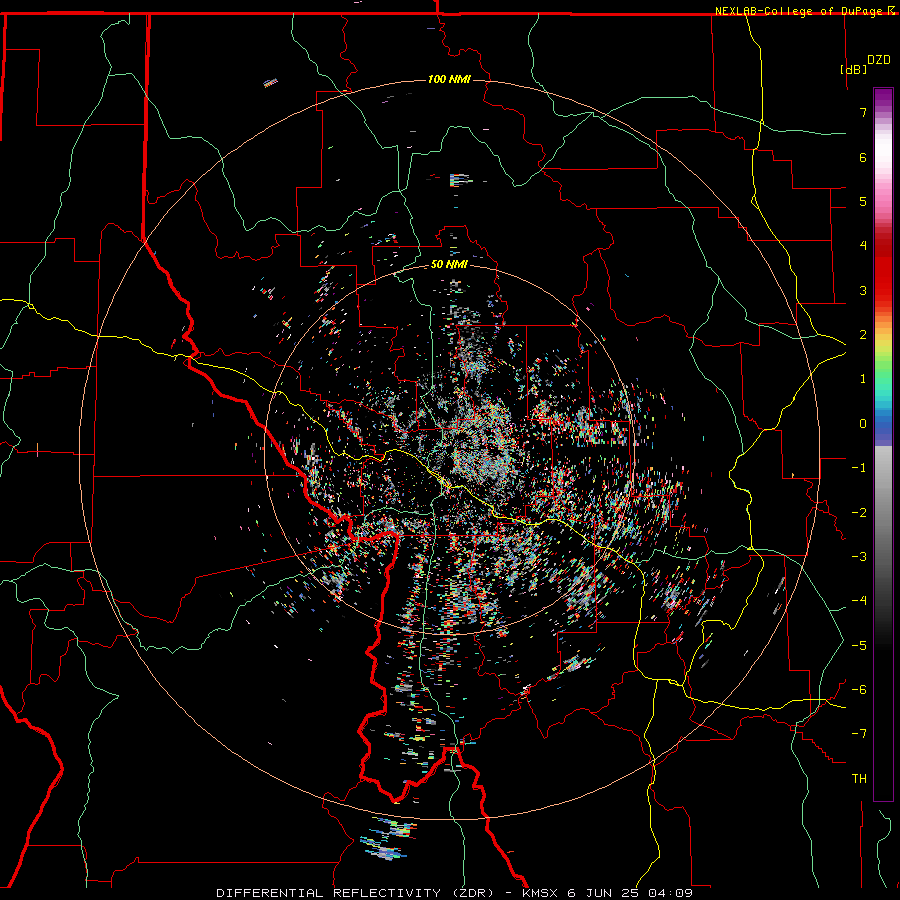Click the 0 value on color scale
This screenshot has width=900, height=900.
coord(863,424)
